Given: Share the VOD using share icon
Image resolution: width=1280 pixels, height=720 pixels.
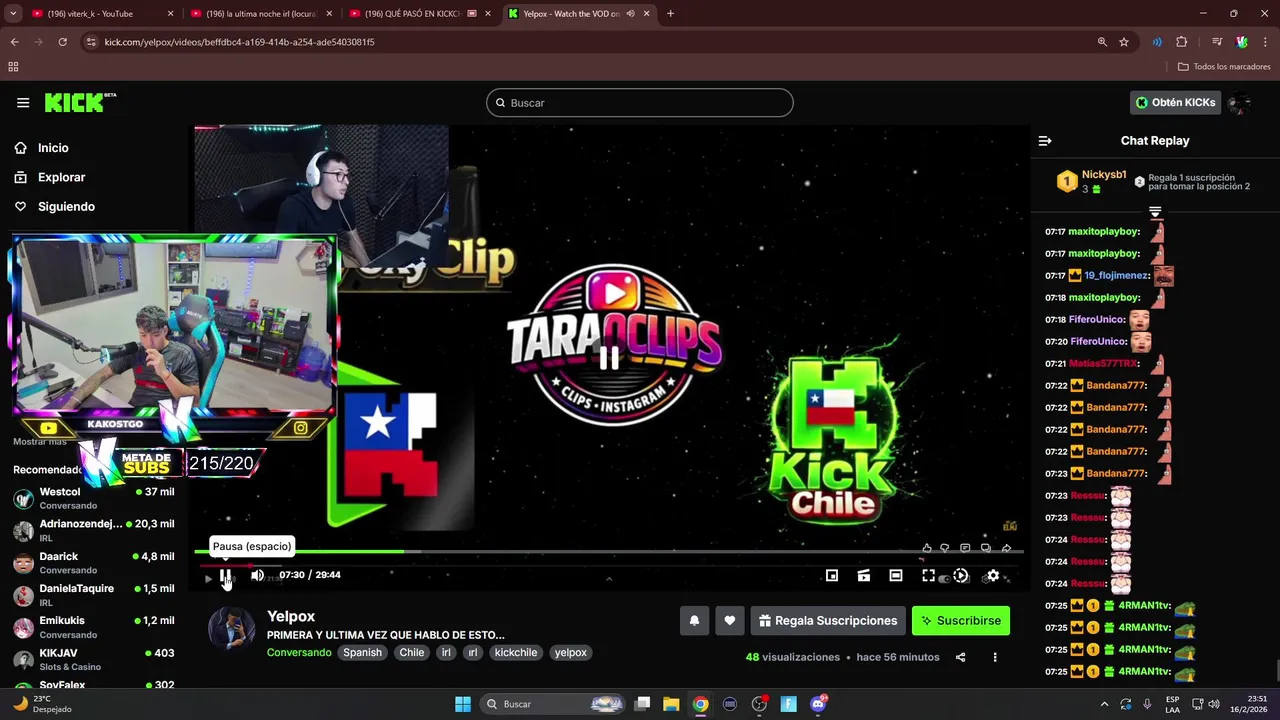Looking at the screenshot, I should (x=960, y=657).
